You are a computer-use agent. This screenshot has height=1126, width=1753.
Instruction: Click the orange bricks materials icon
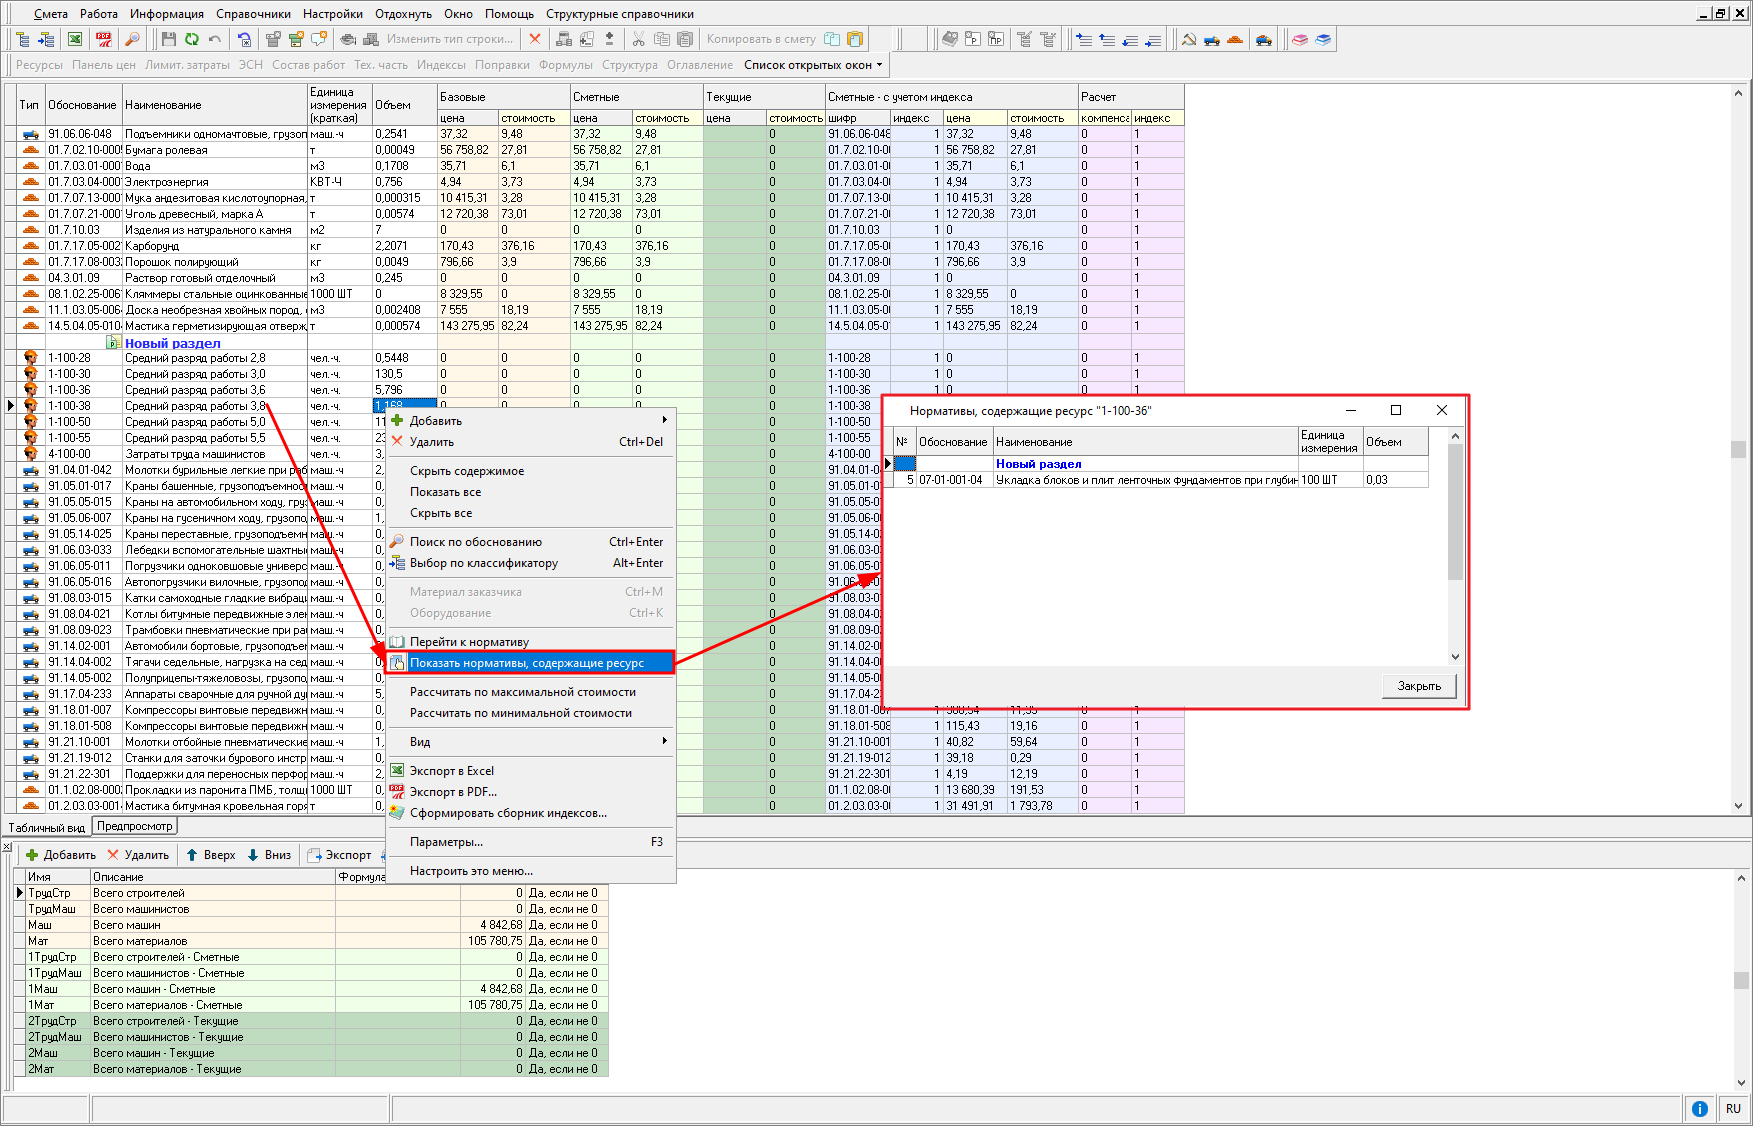pos(1235,39)
